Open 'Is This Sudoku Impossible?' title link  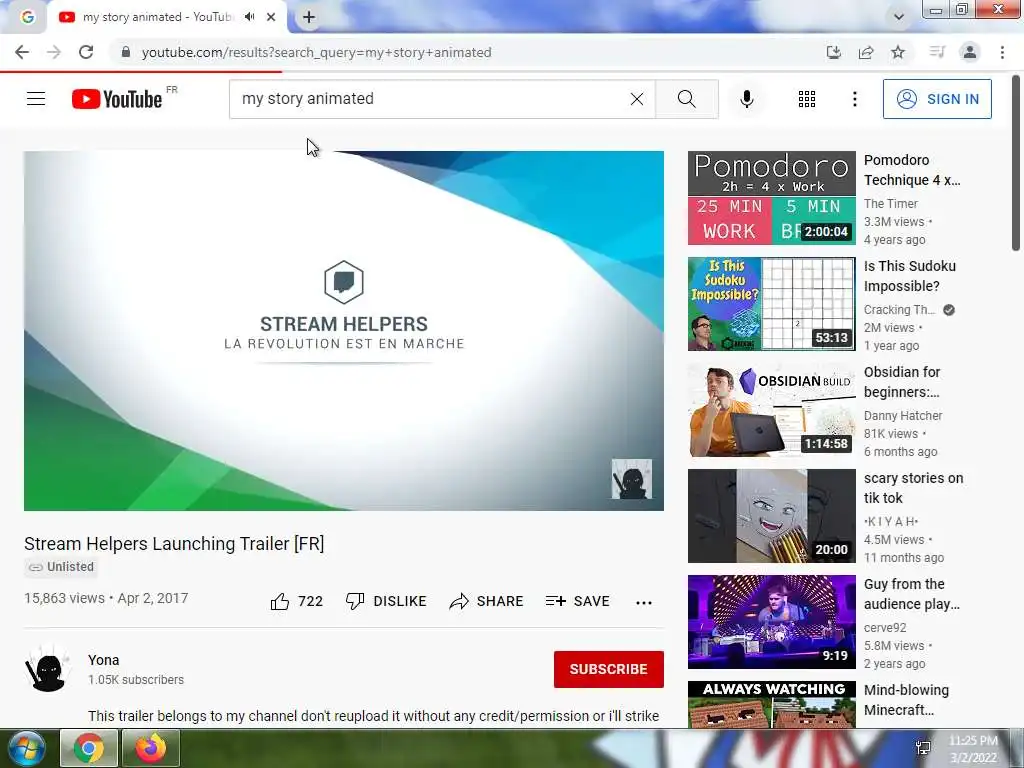[x=910, y=276]
